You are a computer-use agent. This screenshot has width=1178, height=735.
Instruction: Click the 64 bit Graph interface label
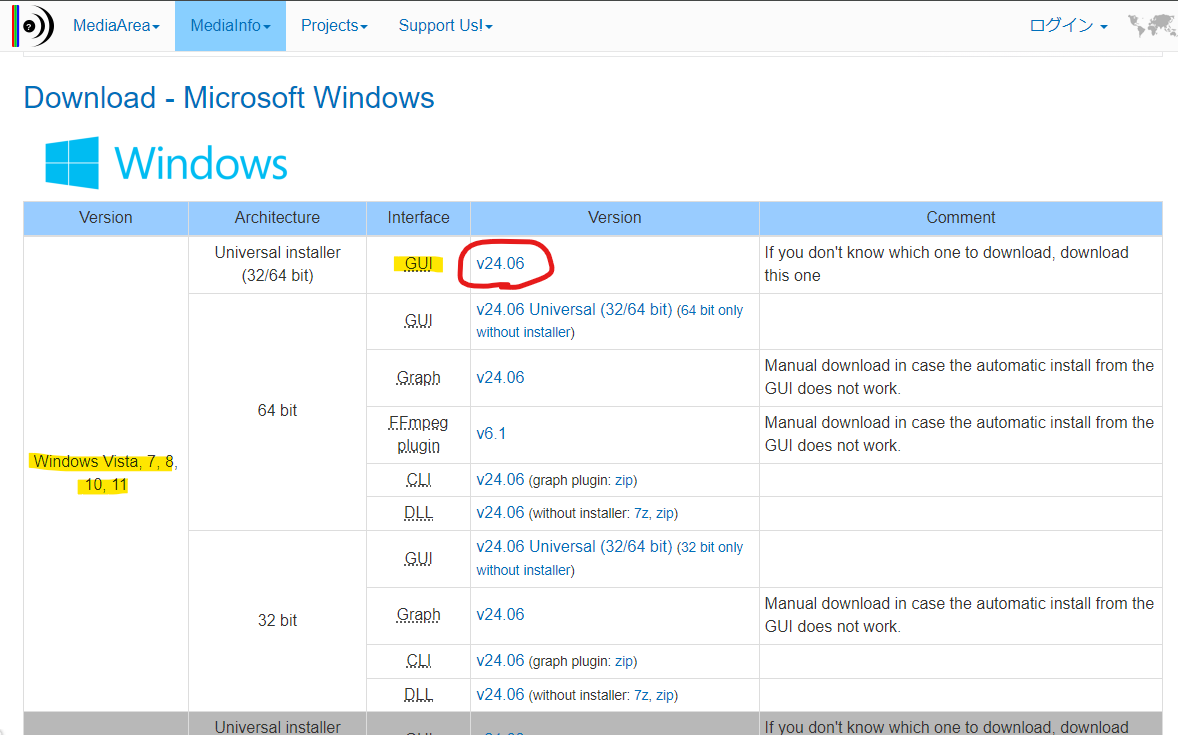point(418,377)
